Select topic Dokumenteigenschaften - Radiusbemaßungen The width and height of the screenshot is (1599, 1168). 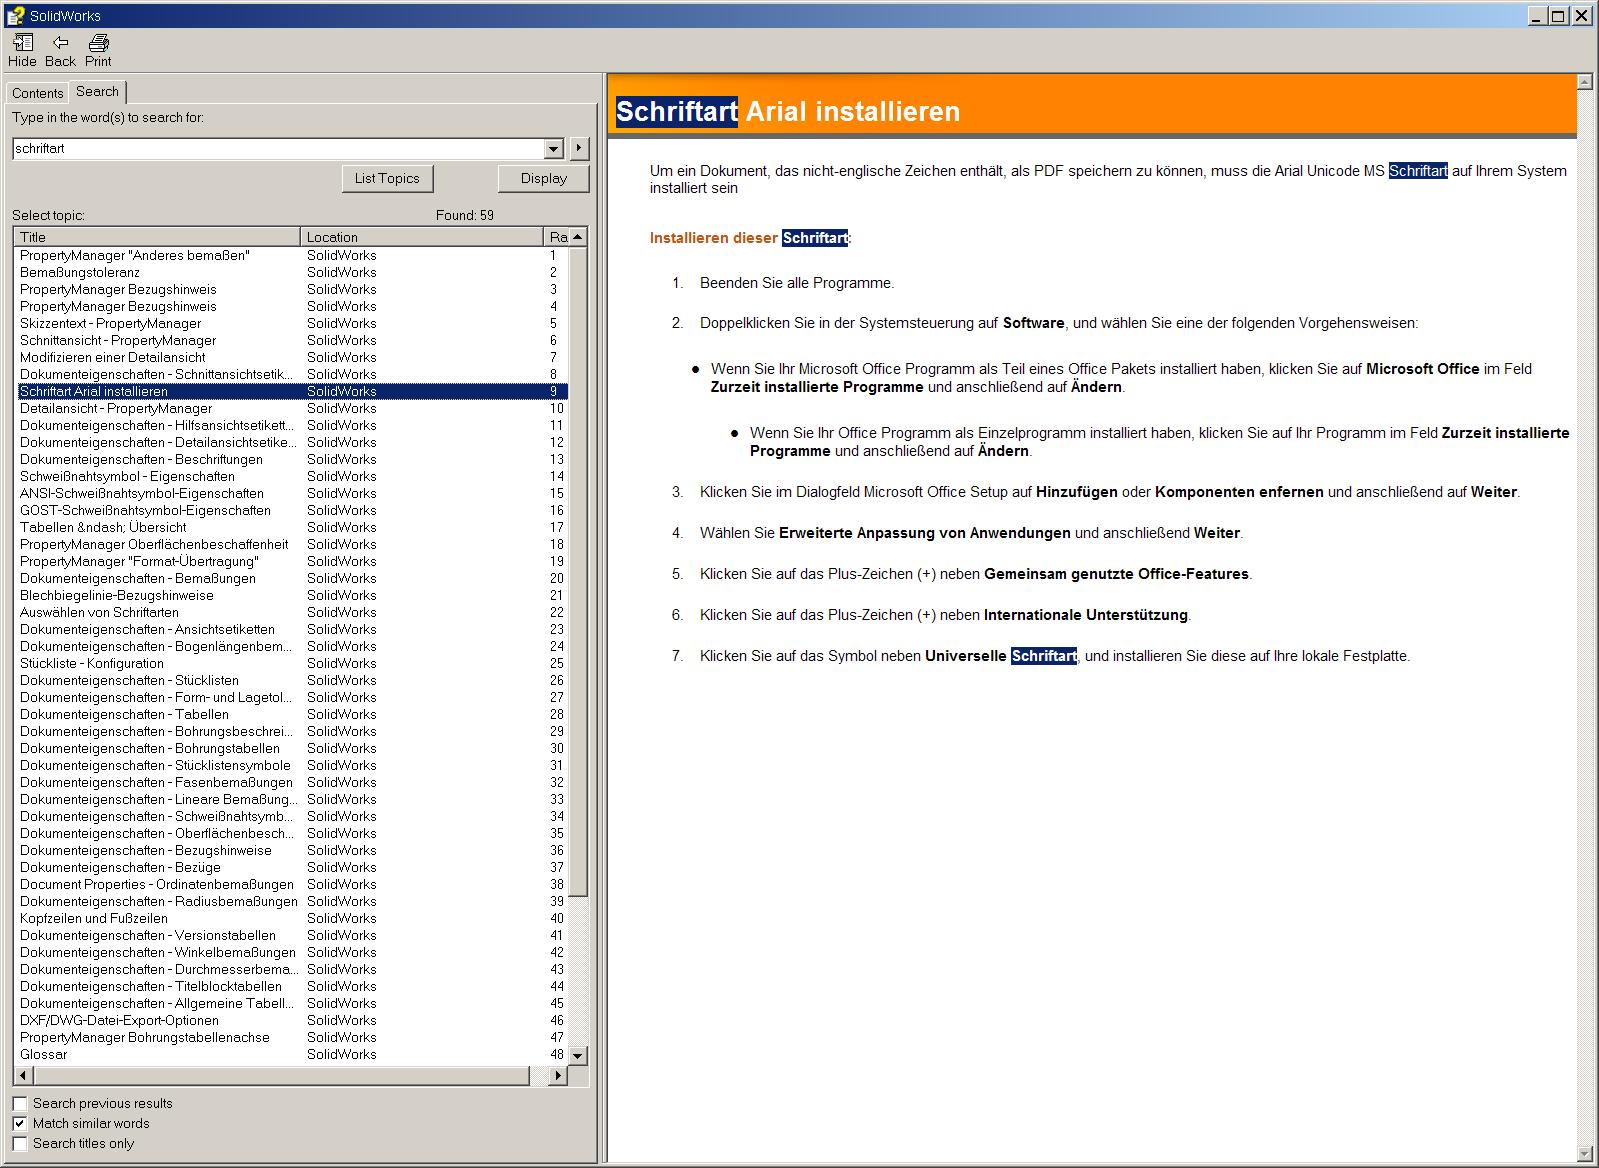291,901
